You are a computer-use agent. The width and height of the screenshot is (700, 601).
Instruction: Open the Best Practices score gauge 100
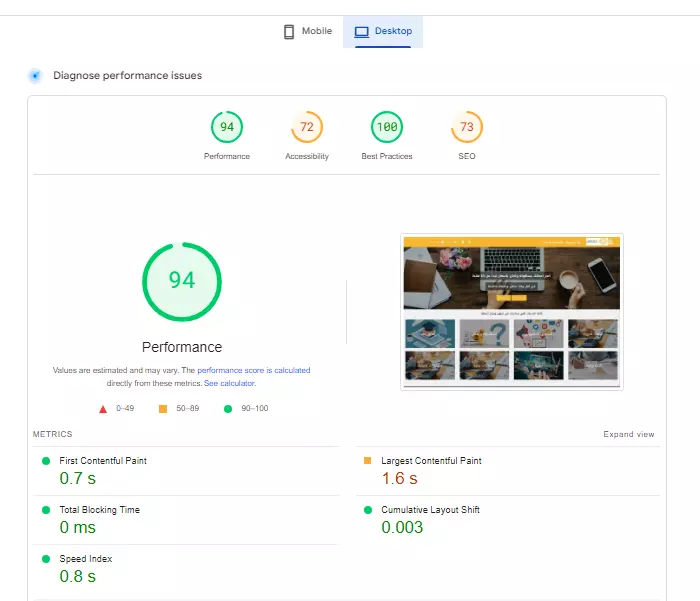coord(387,127)
